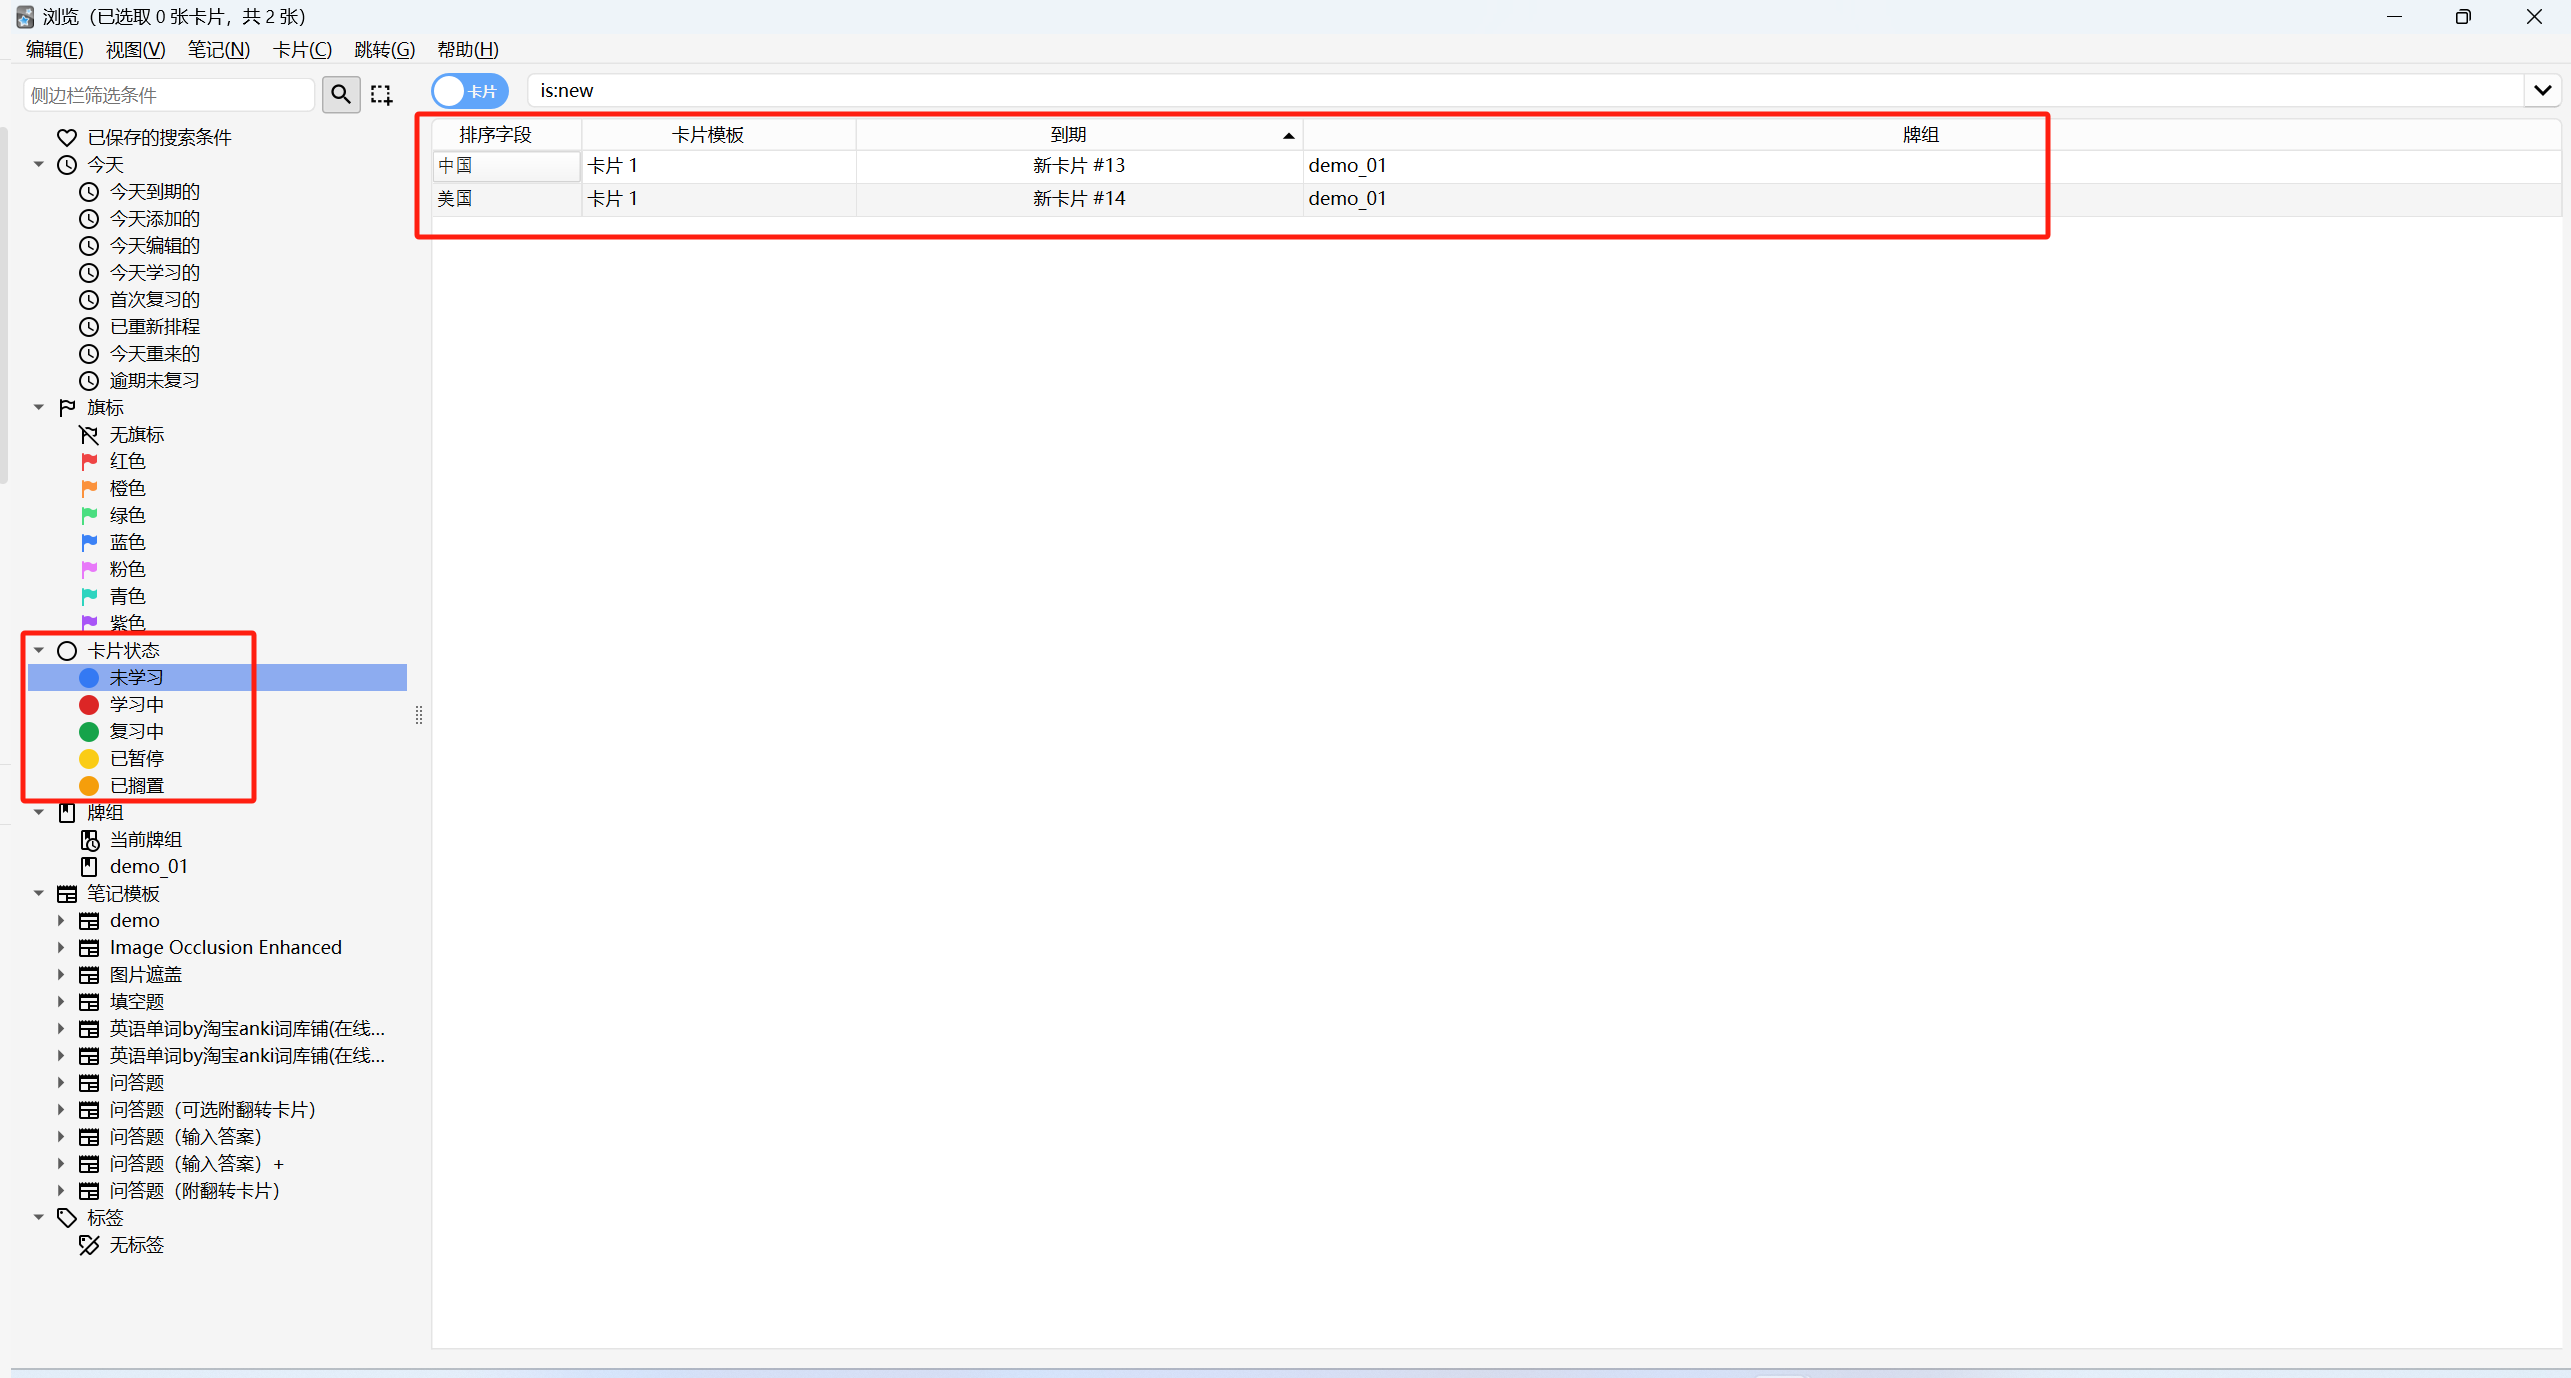The width and height of the screenshot is (2571, 1378).
Task: Select the yellow Suspended card state
Action: pos(136,759)
